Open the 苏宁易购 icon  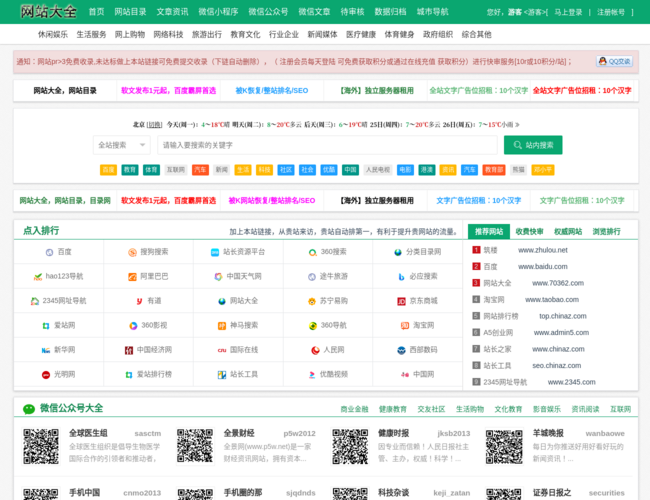click(312, 301)
